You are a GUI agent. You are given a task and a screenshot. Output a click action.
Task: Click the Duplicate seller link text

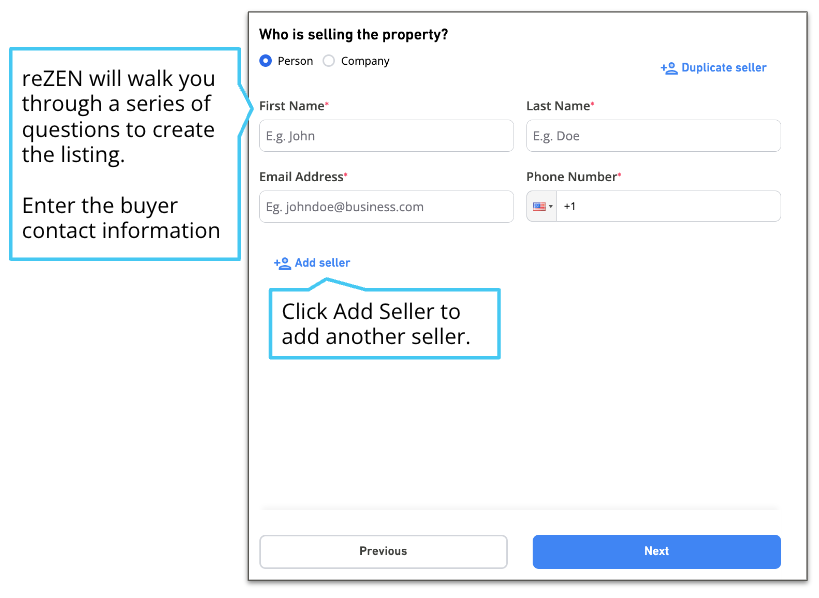click(724, 67)
